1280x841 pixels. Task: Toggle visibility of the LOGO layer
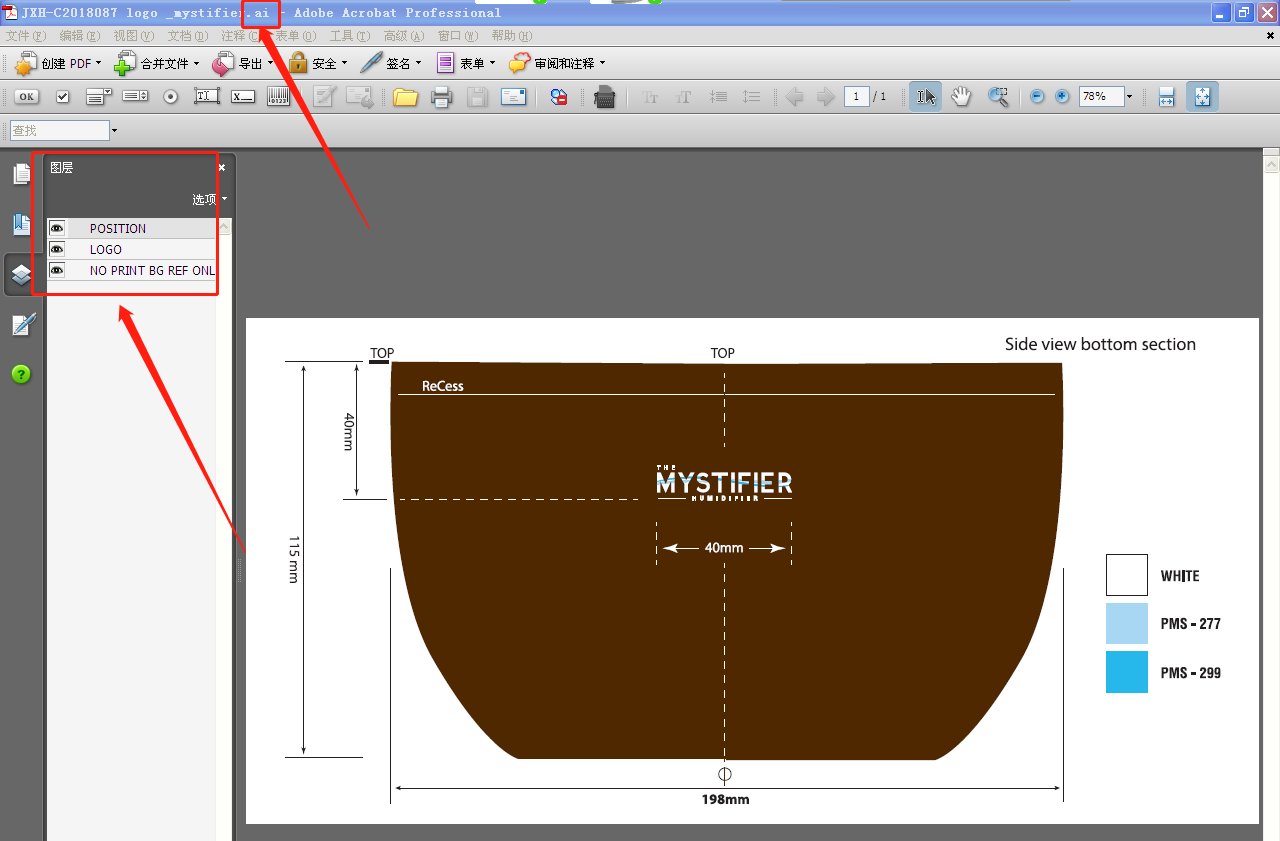tap(57, 249)
